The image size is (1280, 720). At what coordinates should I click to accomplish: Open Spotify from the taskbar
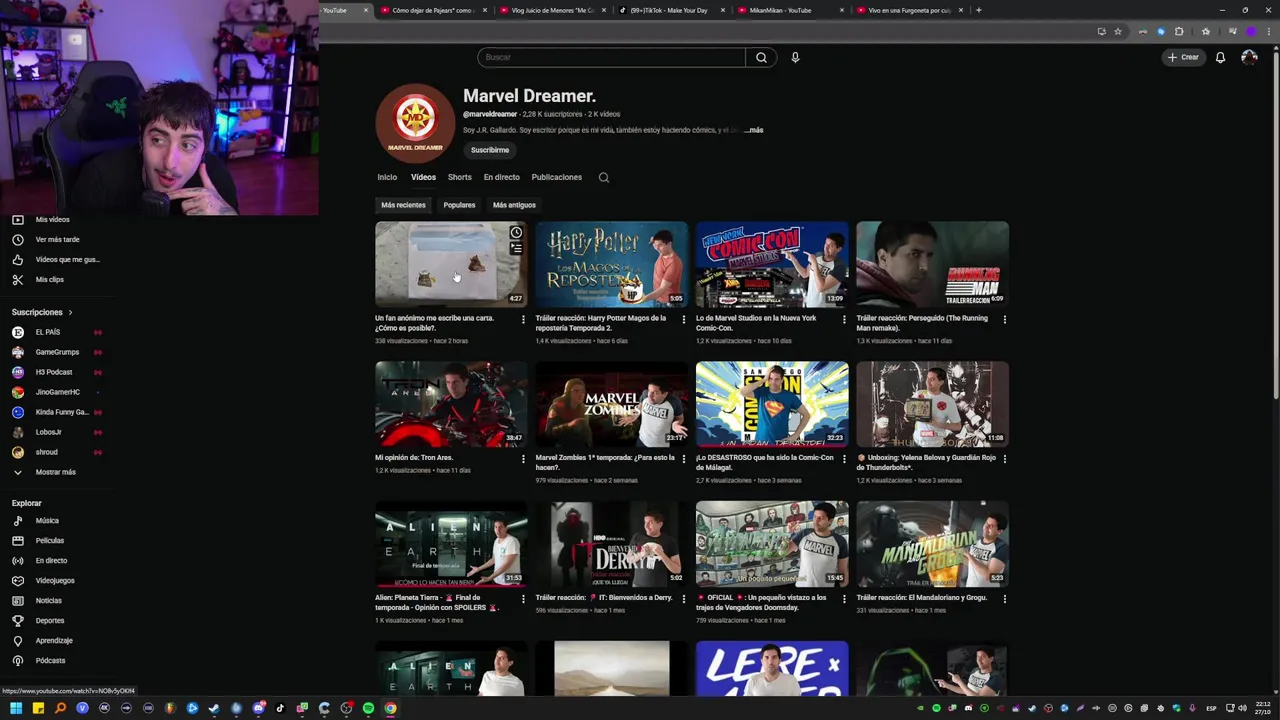pos(368,708)
